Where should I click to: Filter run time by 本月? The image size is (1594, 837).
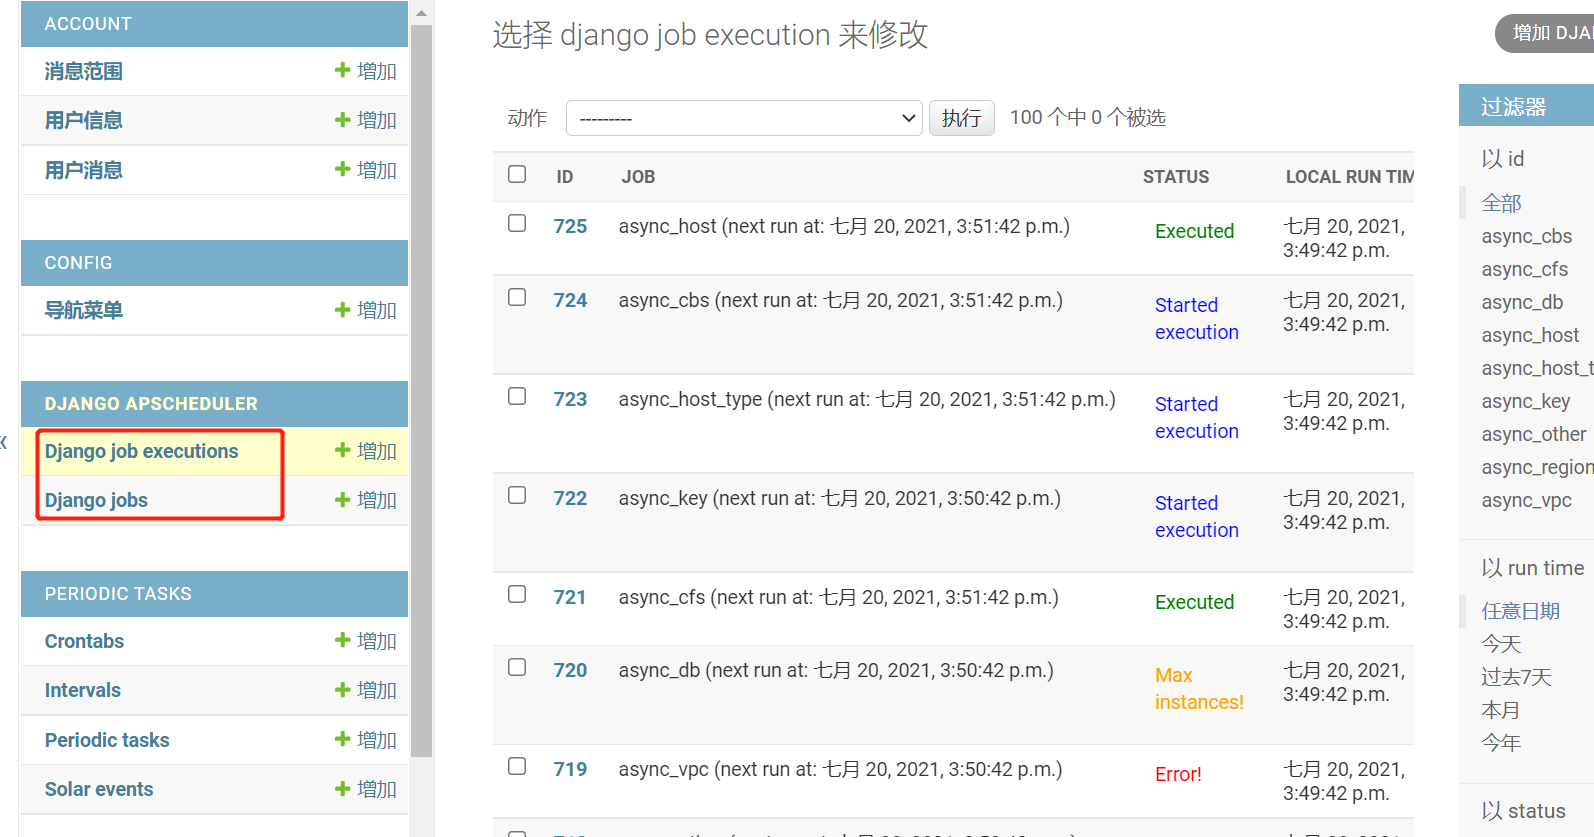[1501, 710]
